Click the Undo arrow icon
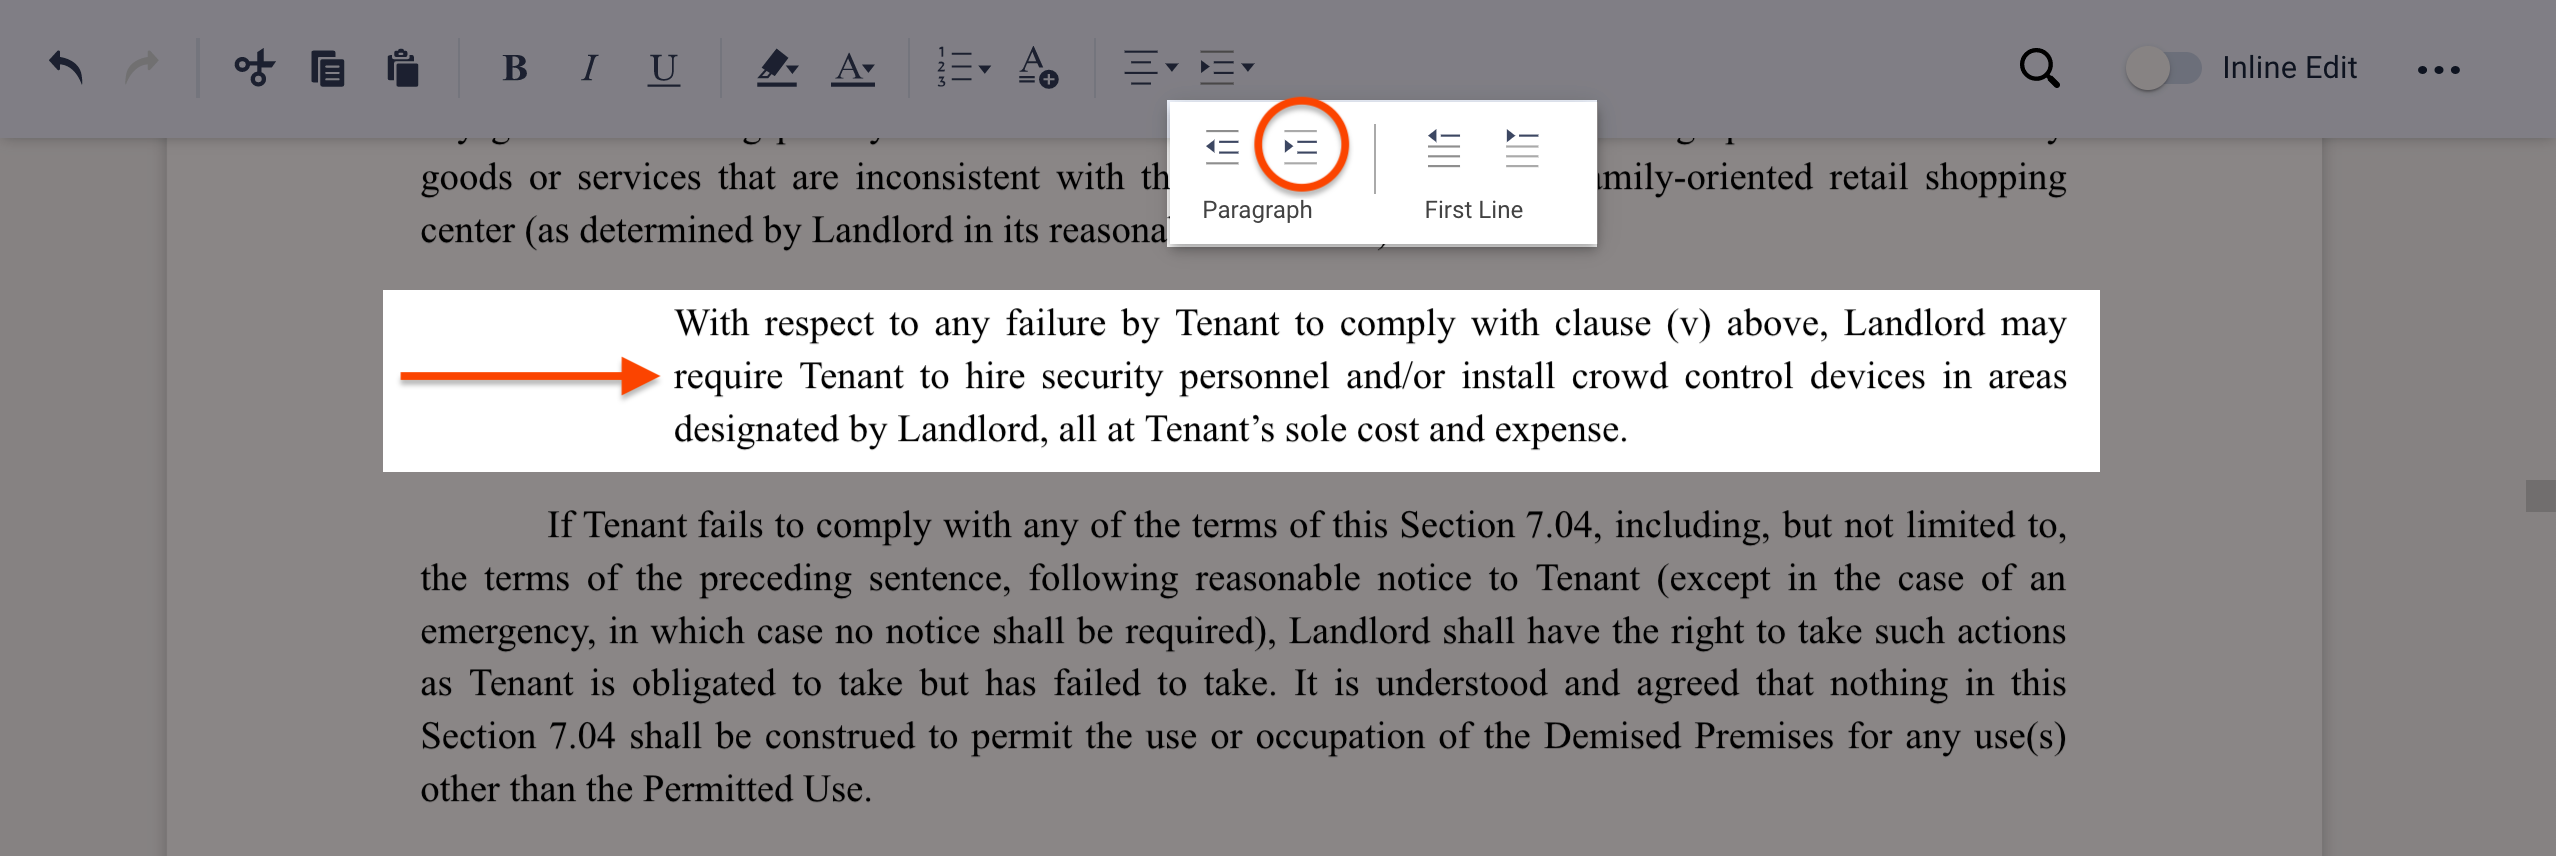The width and height of the screenshot is (2556, 856). [x=66, y=68]
